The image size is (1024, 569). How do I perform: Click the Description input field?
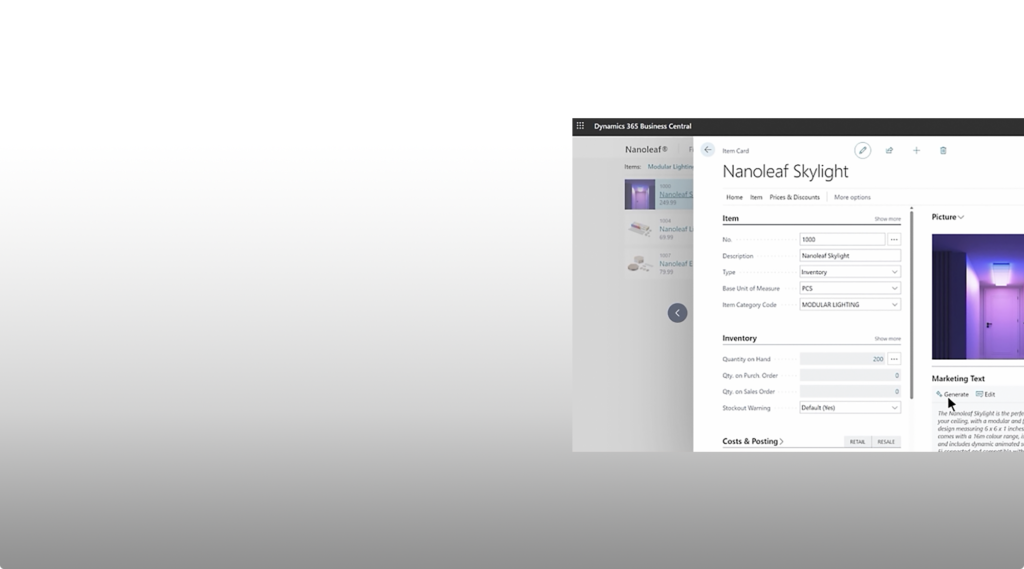tap(850, 255)
